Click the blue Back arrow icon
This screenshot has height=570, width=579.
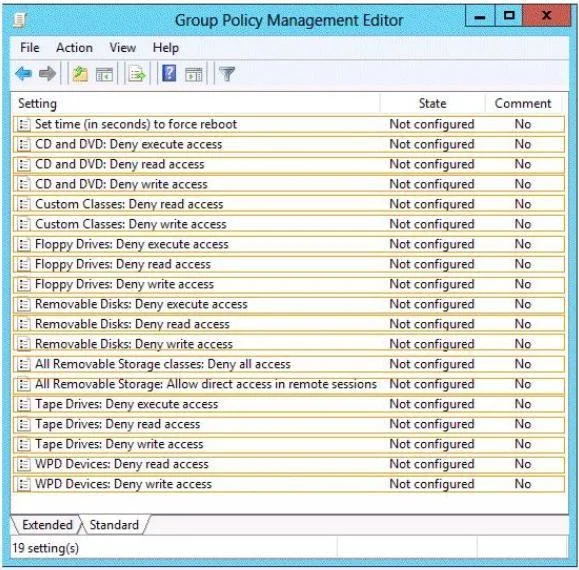click(x=24, y=73)
